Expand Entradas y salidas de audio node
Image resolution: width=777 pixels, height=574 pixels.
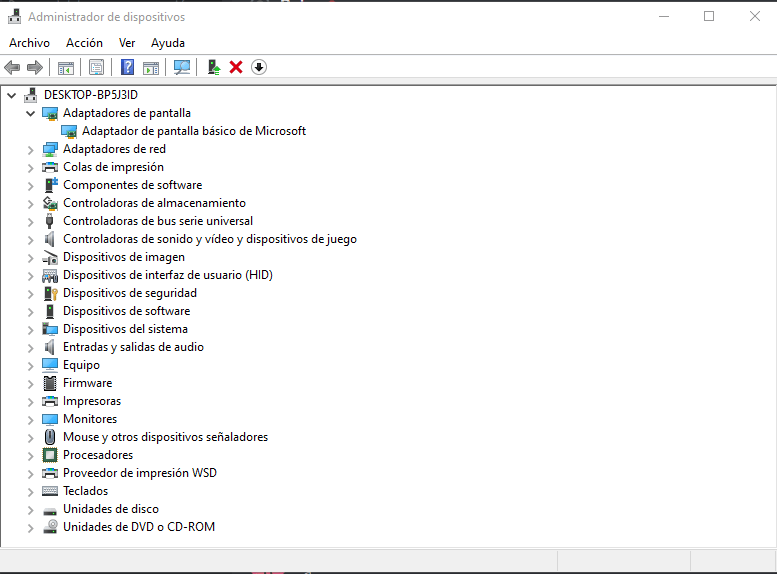[30, 348]
